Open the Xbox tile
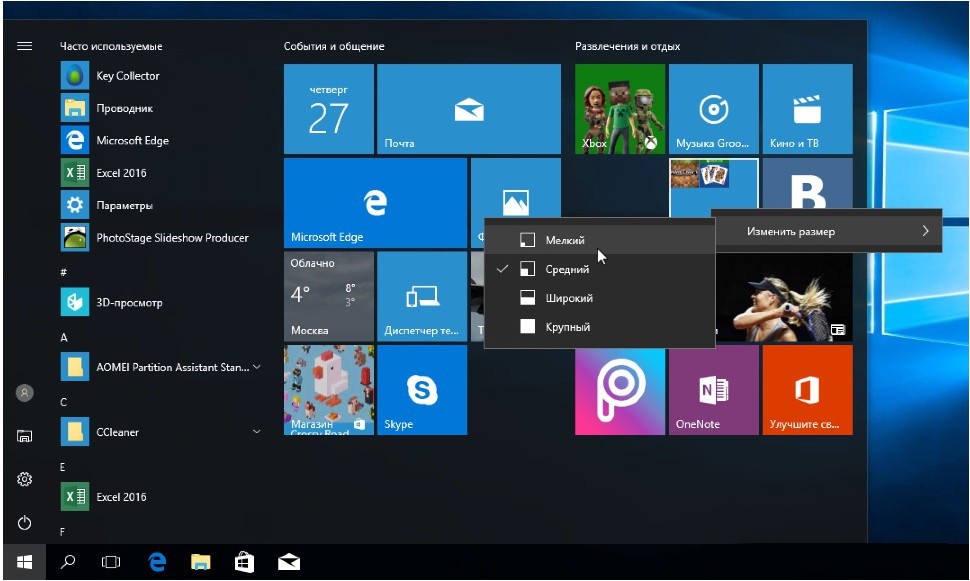970x581 pixels. click(x=620, y=109)
